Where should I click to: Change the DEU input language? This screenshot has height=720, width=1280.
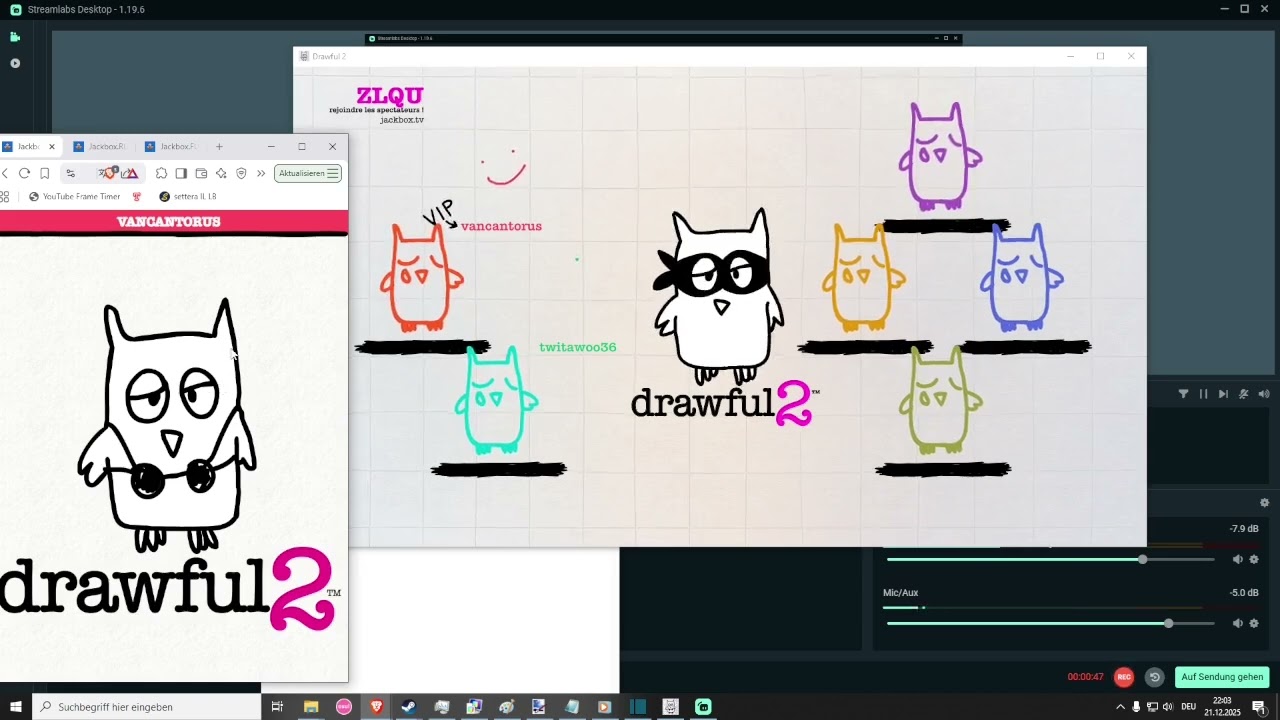click(1189, 707)
